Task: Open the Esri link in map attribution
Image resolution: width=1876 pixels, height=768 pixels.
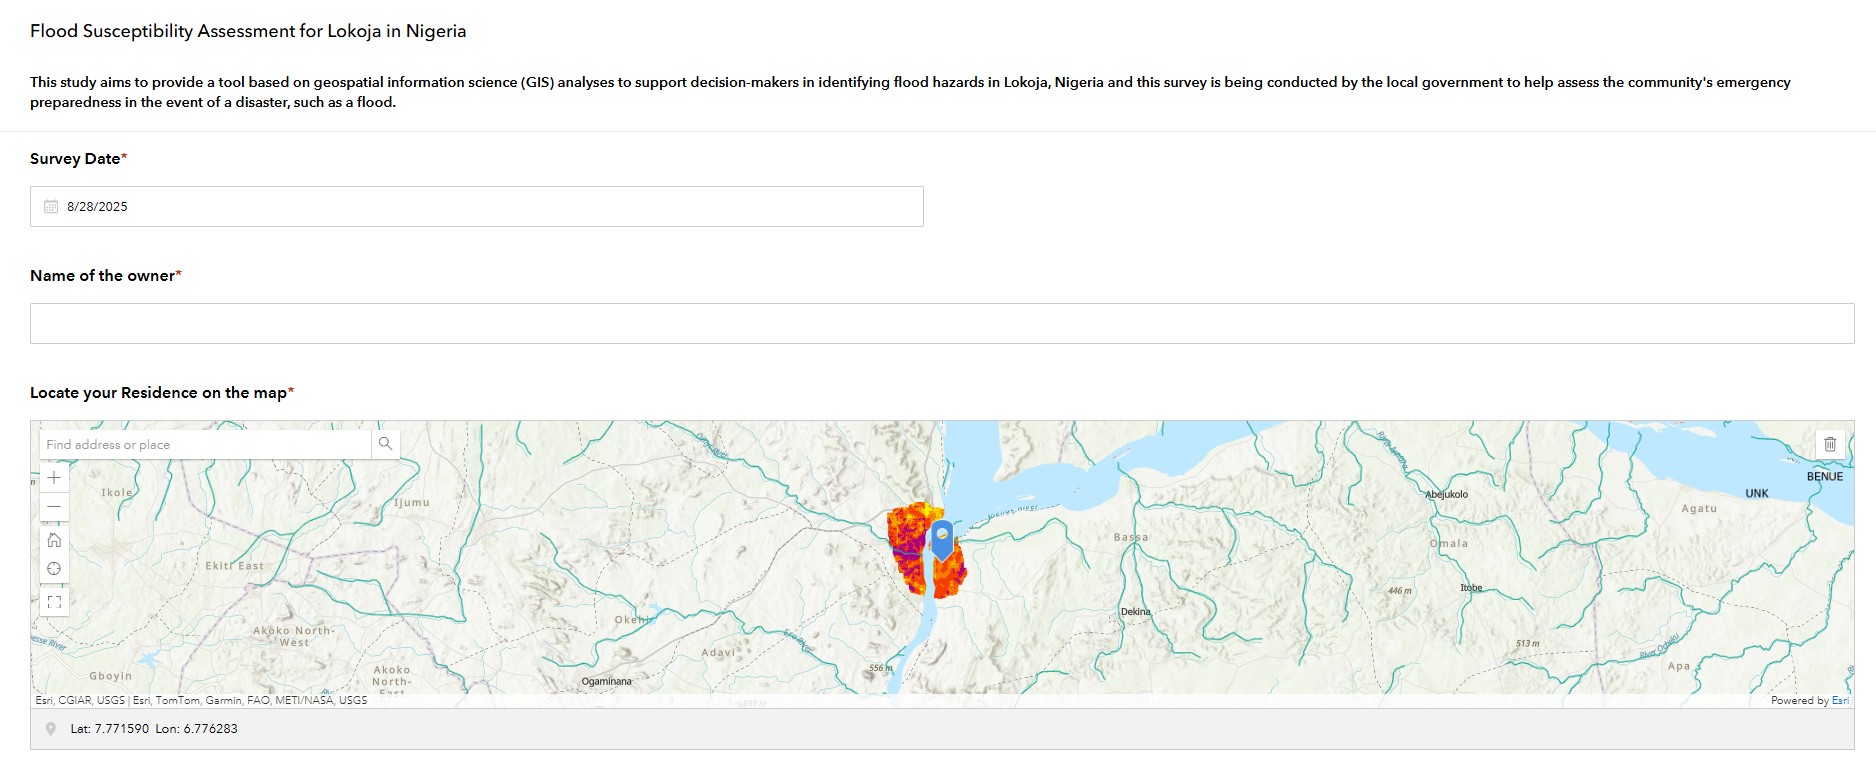Action: pos(1840,701)
